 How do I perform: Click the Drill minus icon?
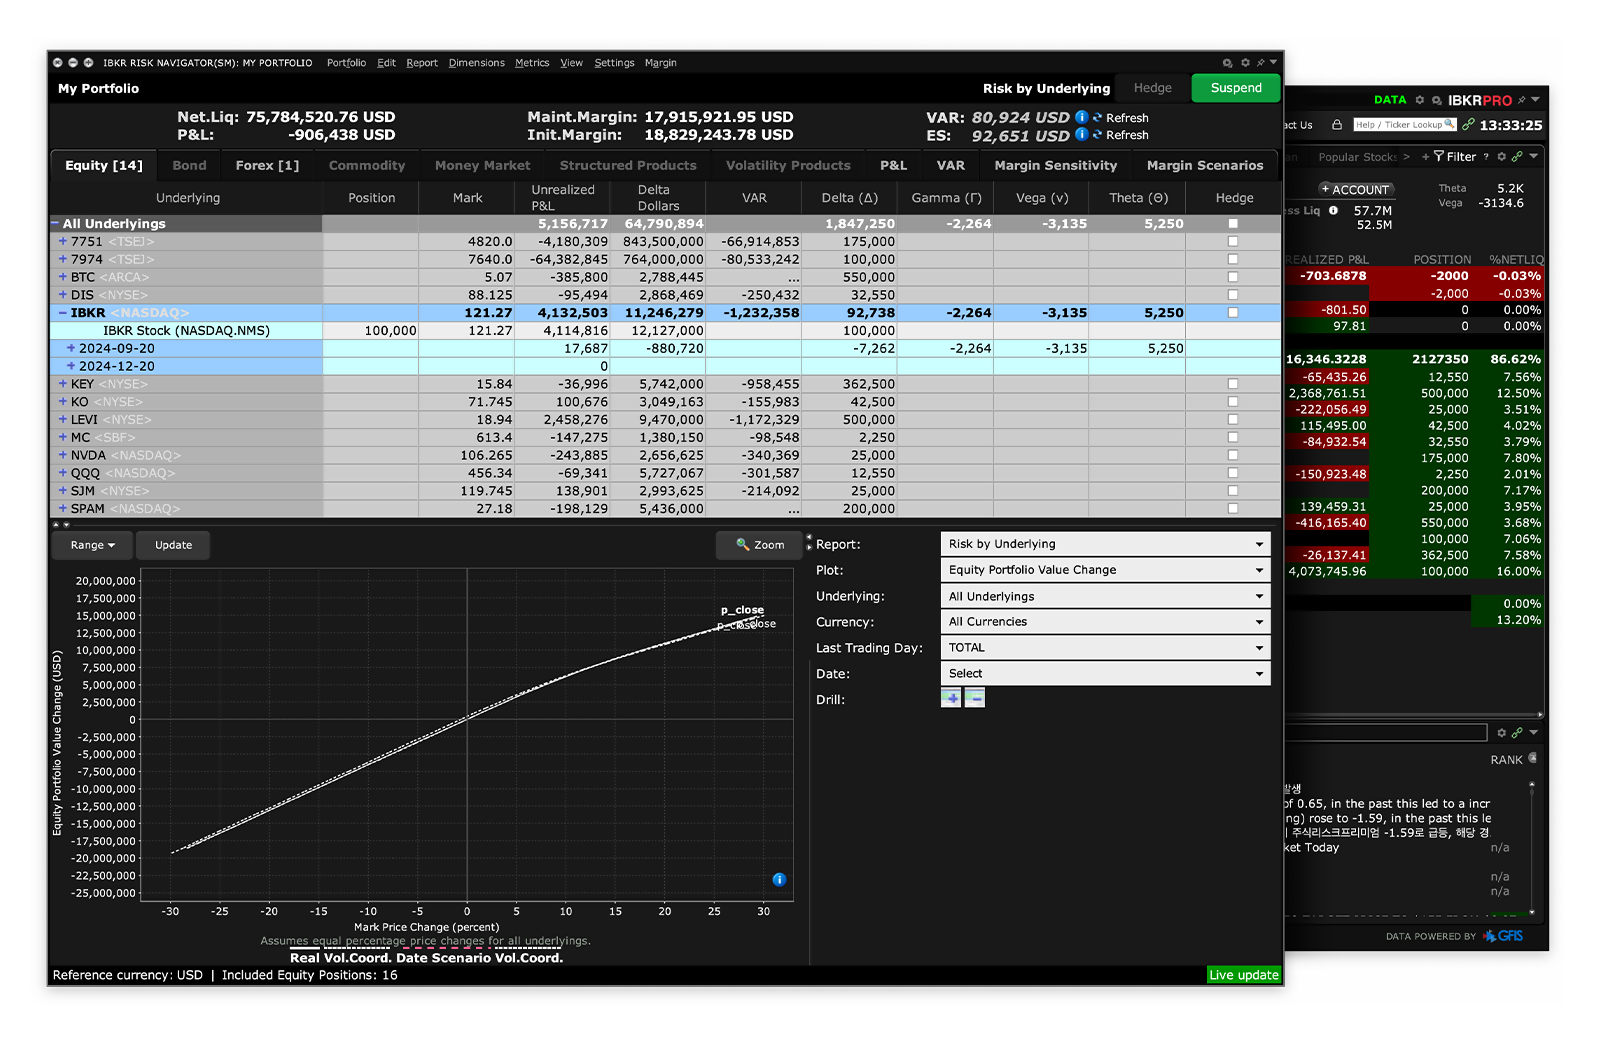click(974, 698)
